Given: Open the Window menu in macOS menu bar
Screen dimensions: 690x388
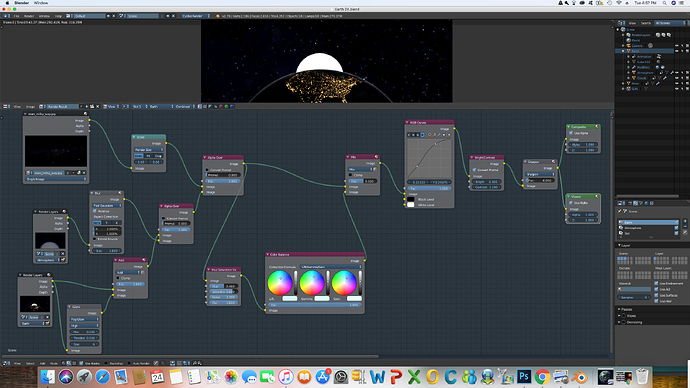Looking at the screenshot, I should [x=41, y=3].
